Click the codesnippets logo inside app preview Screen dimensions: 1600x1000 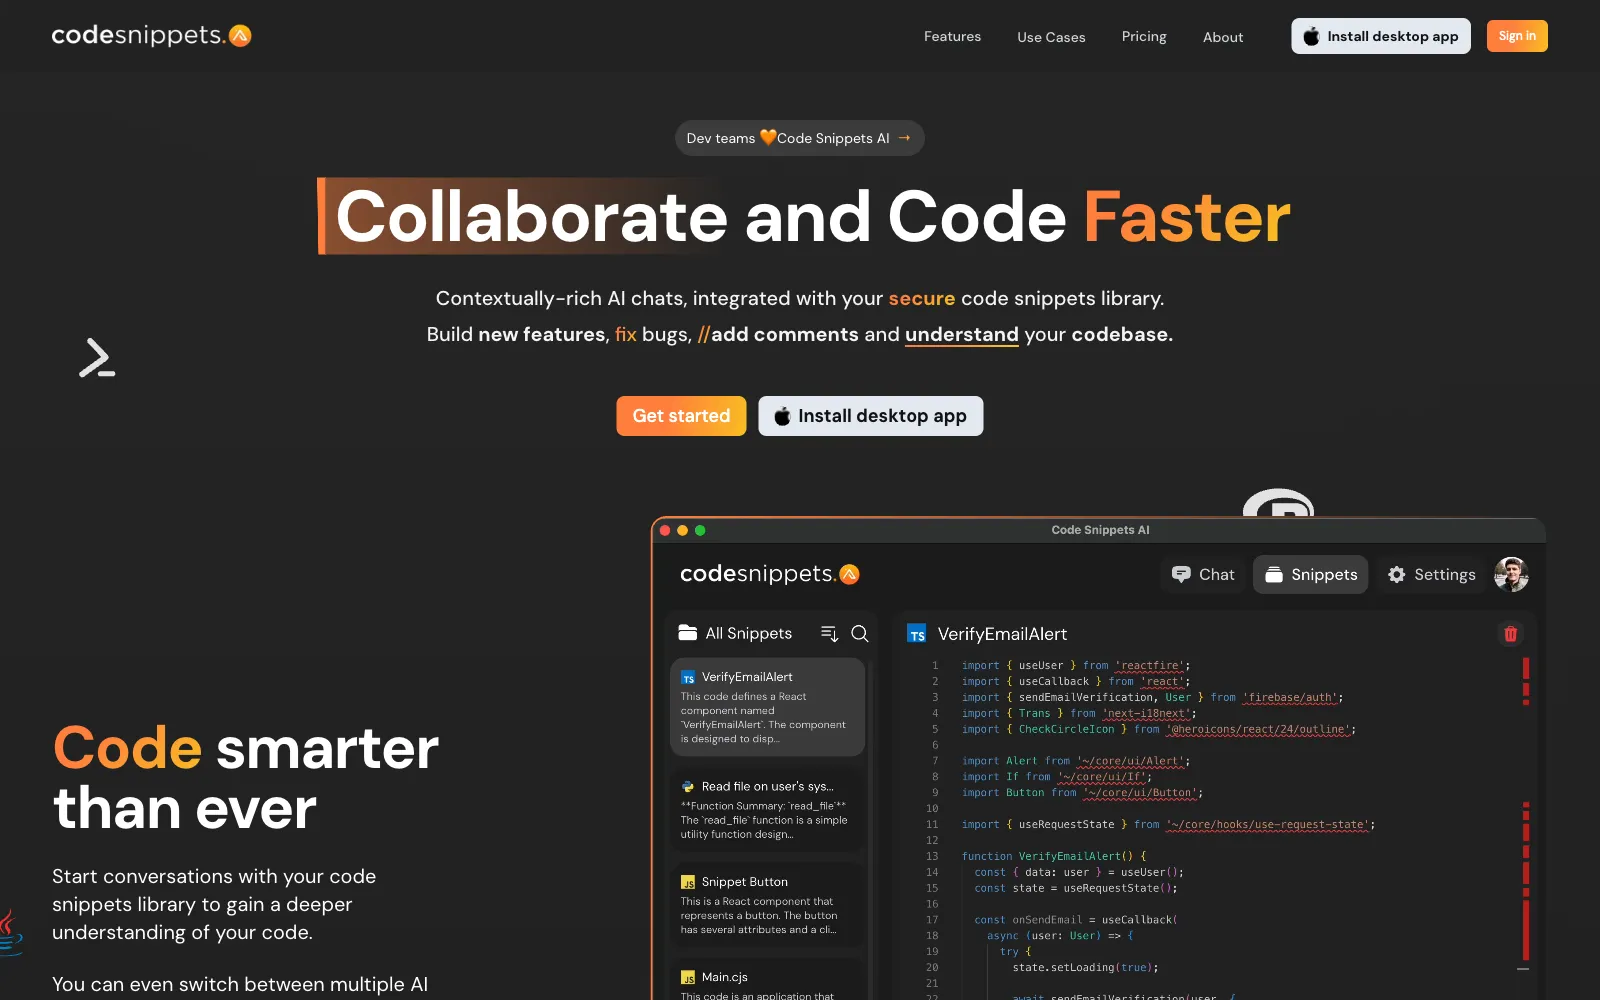(x=769, y=574)
